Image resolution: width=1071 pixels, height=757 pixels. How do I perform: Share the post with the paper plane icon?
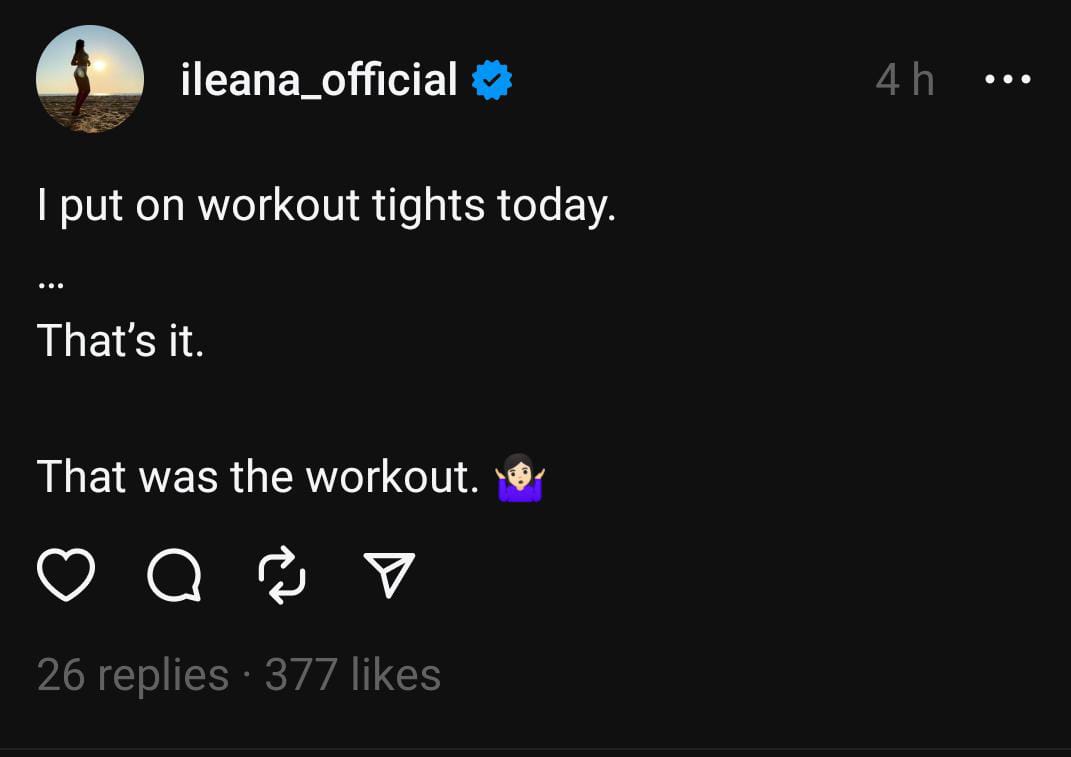[389, 575]
